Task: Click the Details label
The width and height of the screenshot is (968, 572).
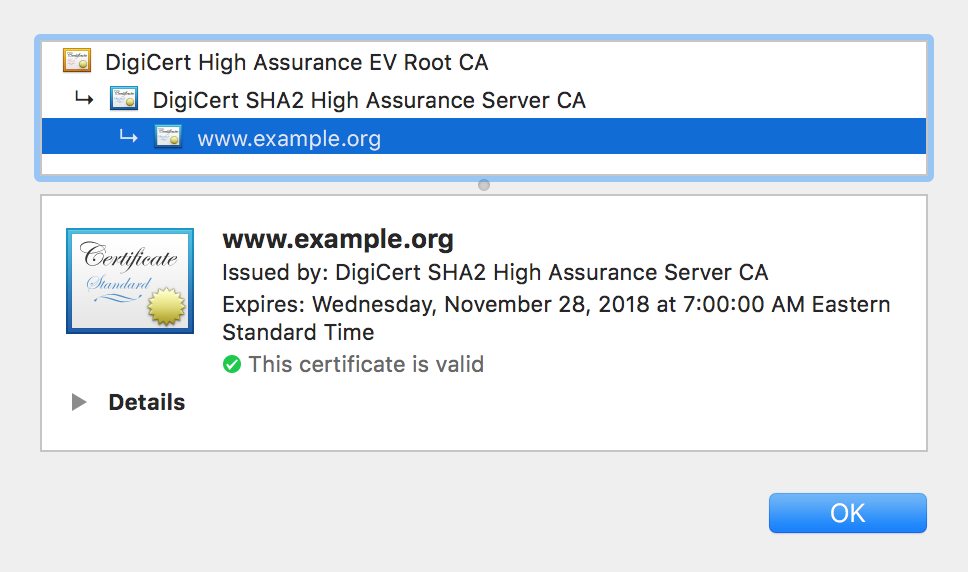Action: [x=147, y=402]
